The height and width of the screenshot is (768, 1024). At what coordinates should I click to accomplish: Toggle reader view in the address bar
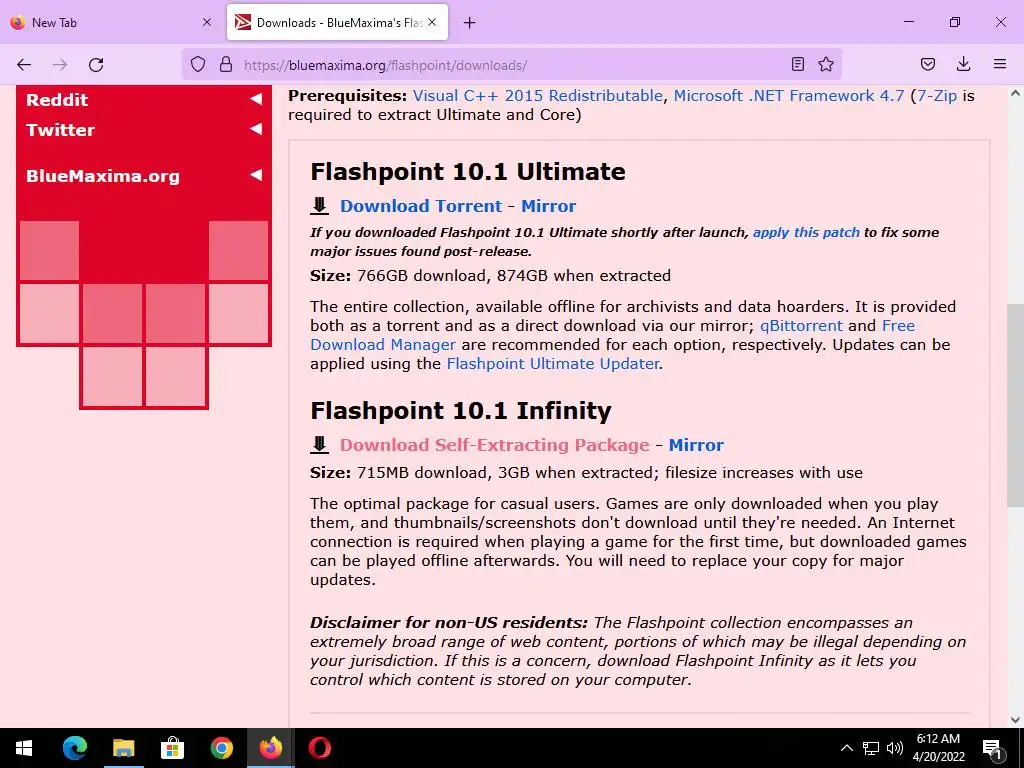pos(797,64)
